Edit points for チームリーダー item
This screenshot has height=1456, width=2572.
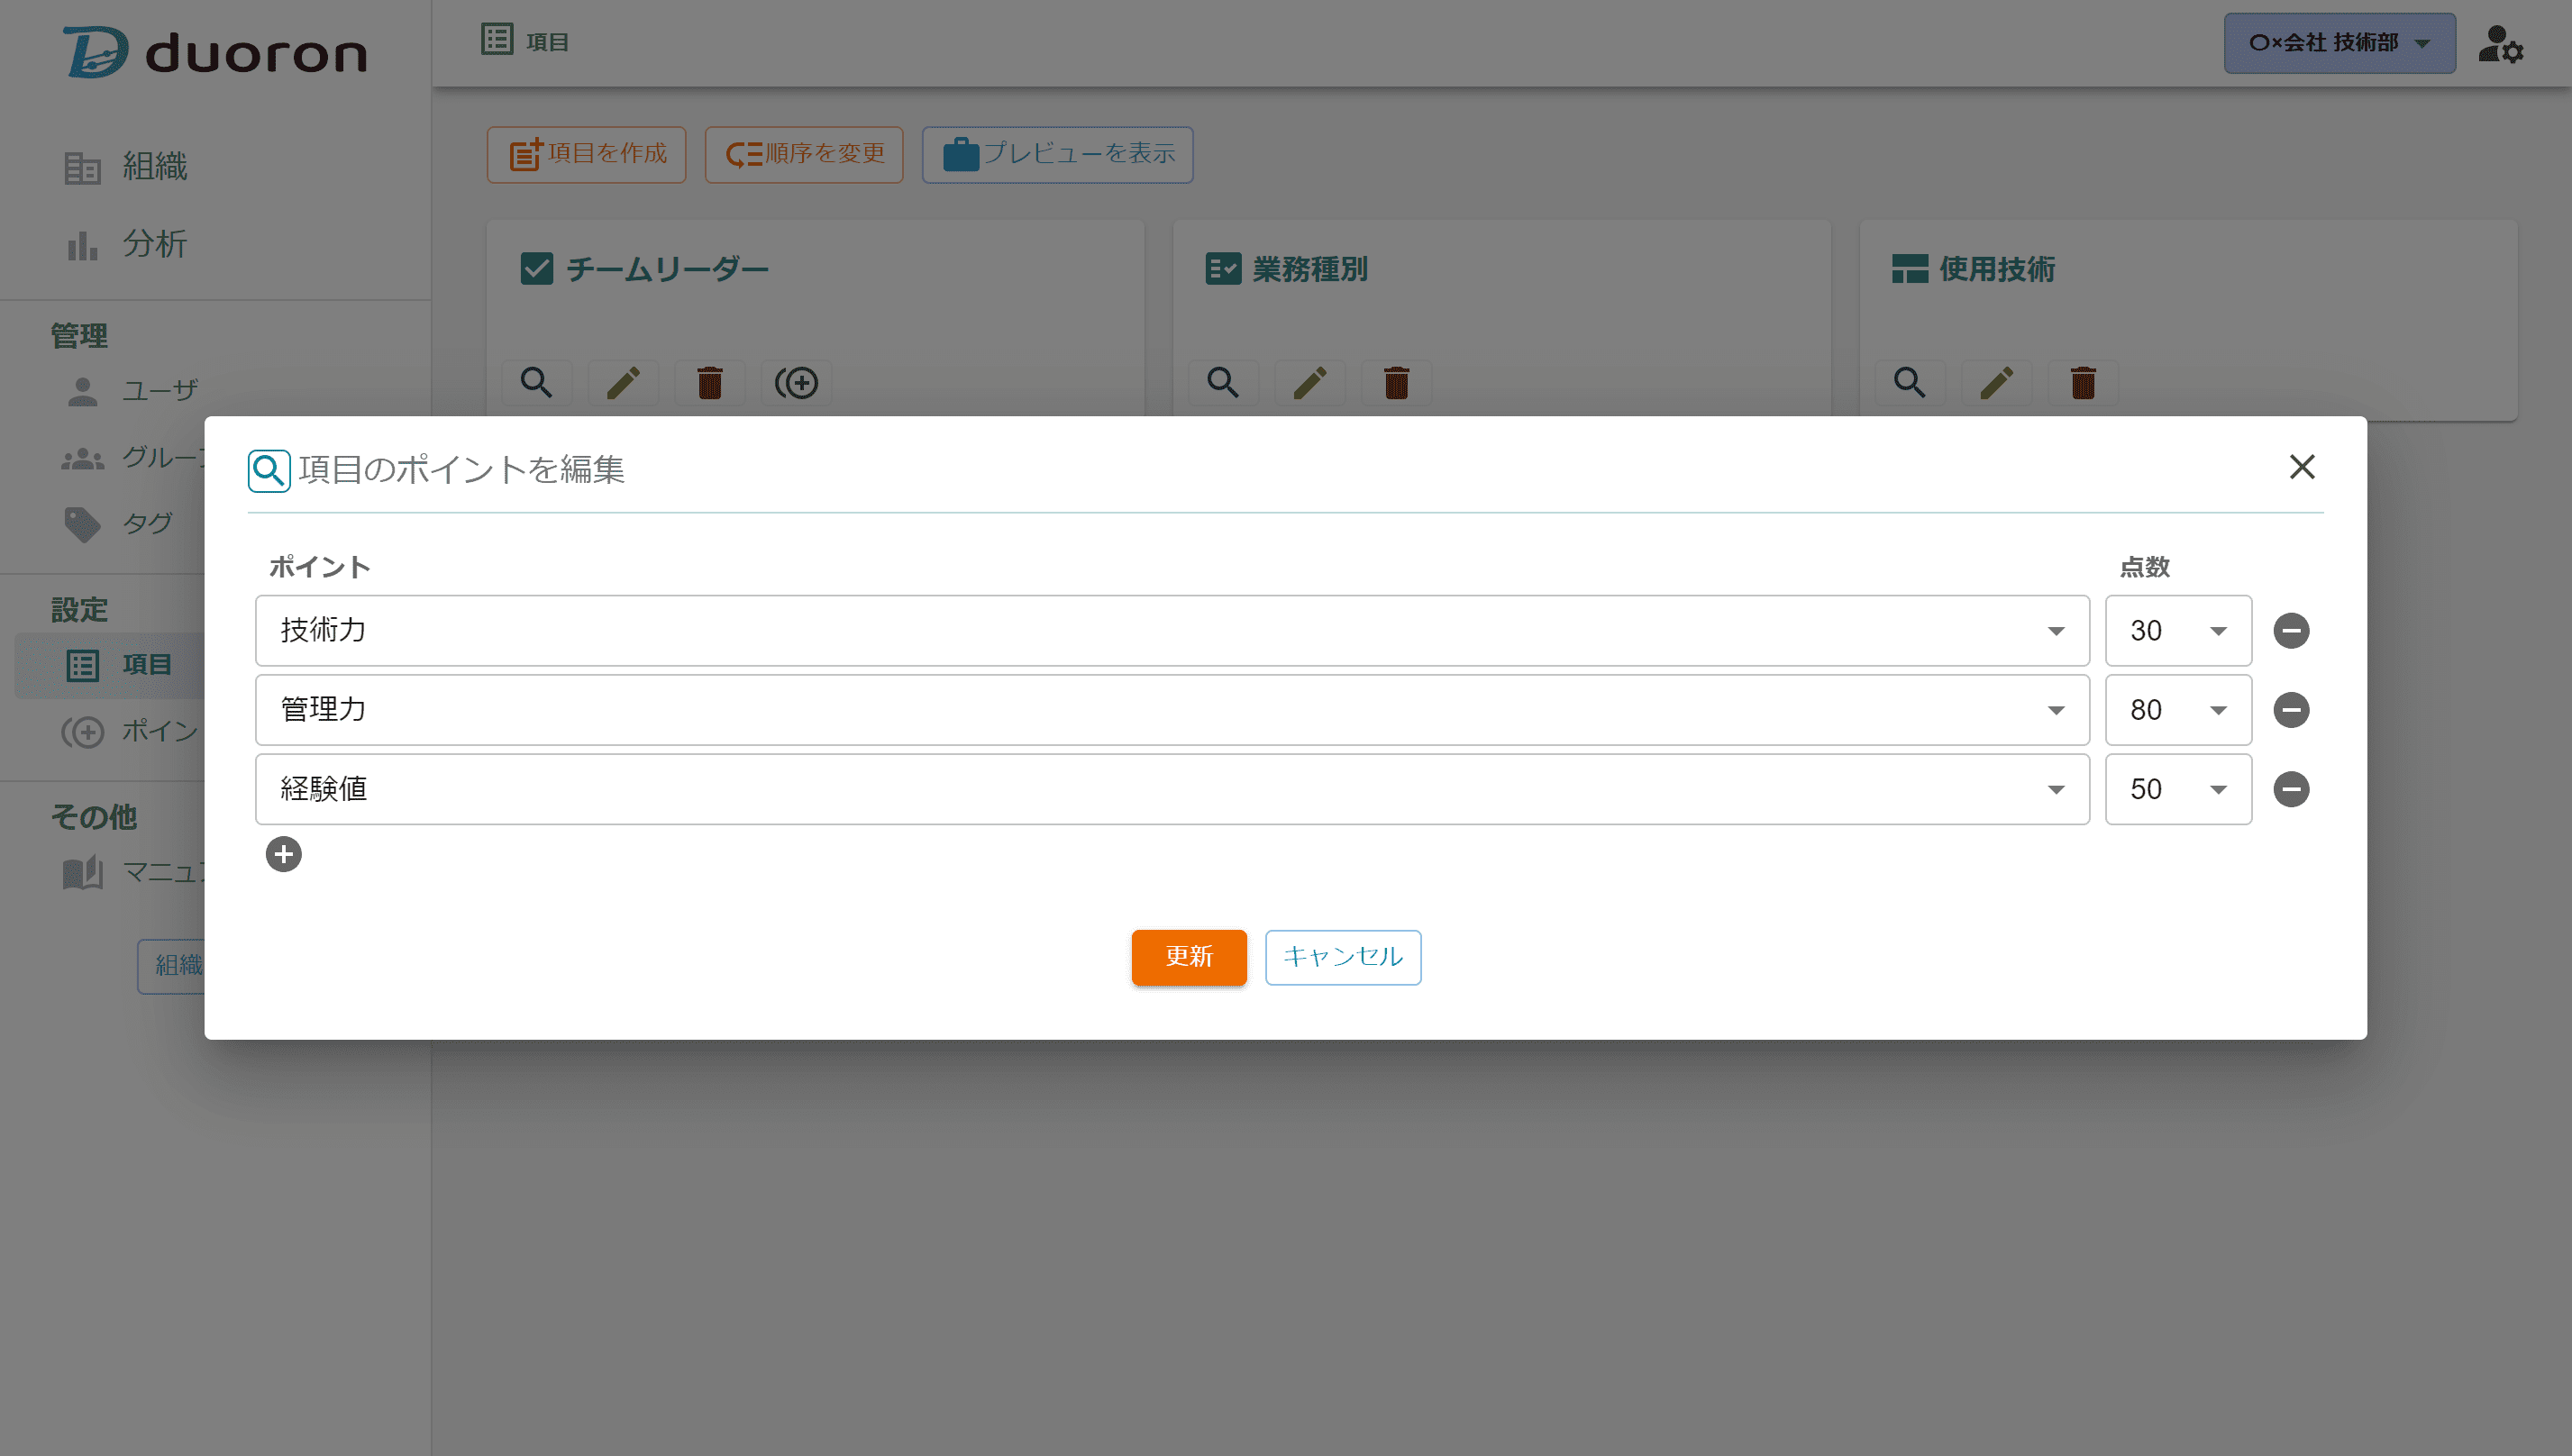[796, 382]
